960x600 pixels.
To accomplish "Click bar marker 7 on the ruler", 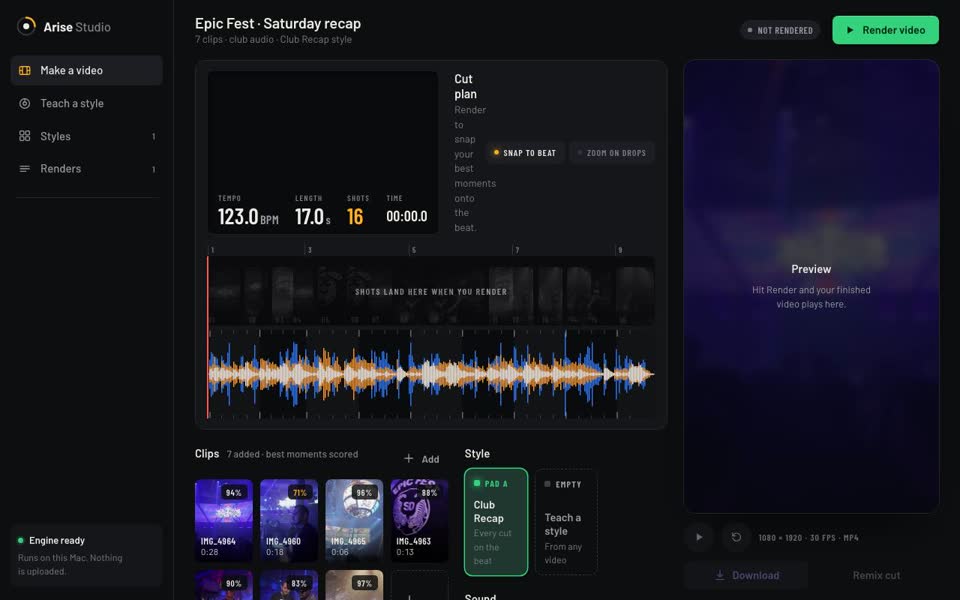I will tap(517, 250).
